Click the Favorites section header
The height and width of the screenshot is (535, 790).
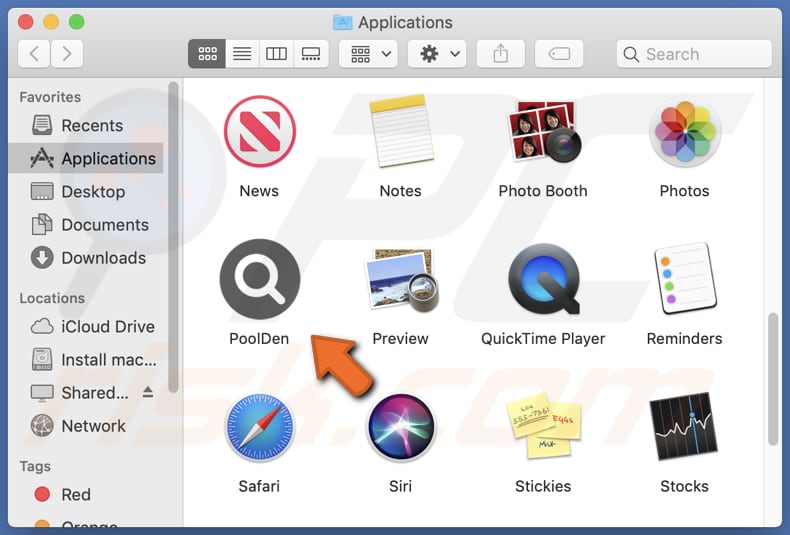50,97
